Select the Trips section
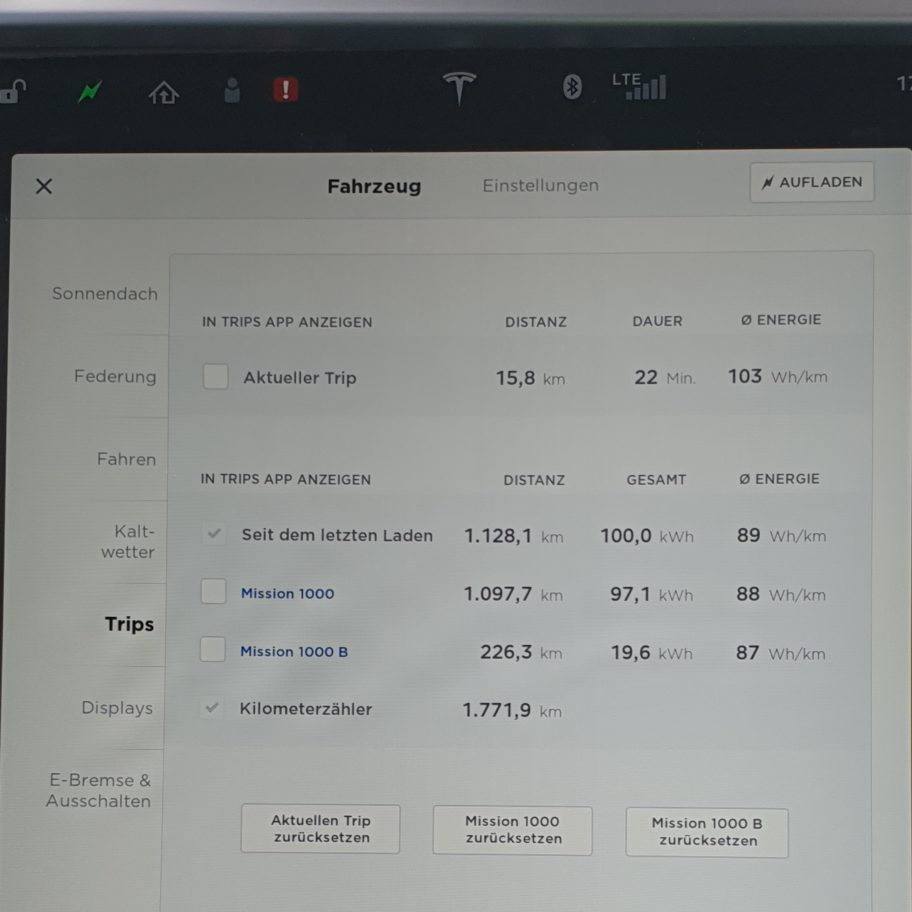 (x=129, y=624)
